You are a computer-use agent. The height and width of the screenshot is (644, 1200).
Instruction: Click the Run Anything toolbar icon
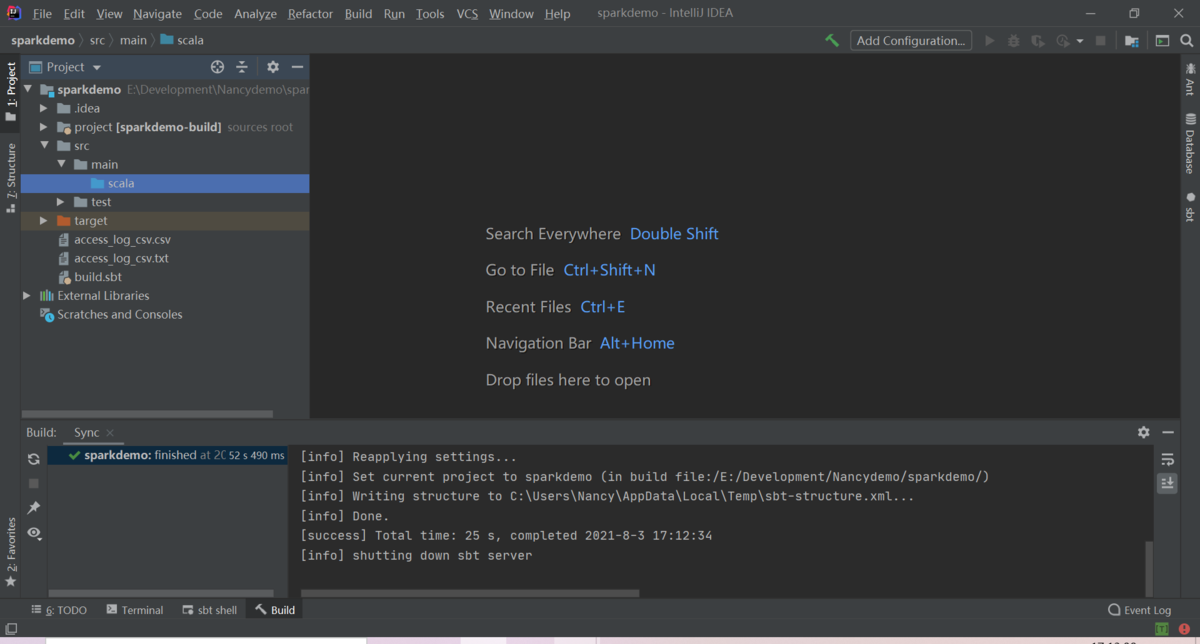(x=1162, y=41)
